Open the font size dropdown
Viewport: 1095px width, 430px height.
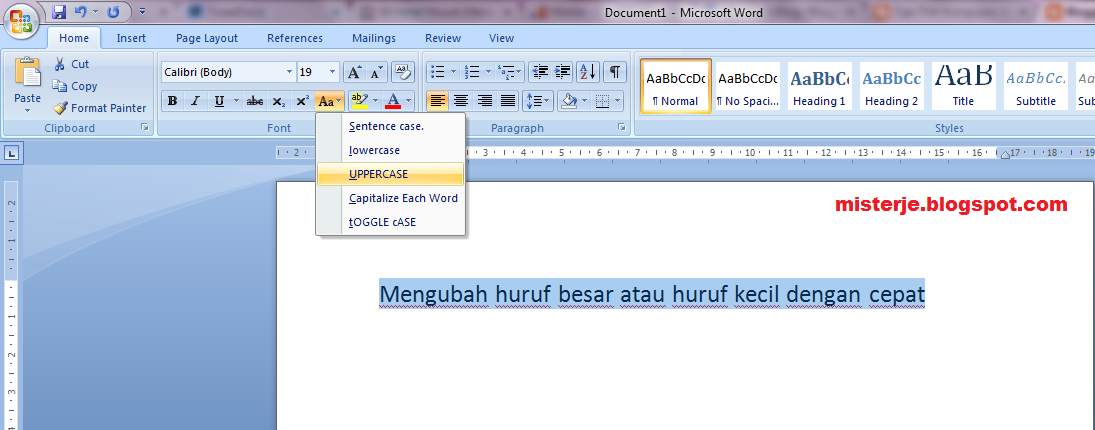(332, 72)
